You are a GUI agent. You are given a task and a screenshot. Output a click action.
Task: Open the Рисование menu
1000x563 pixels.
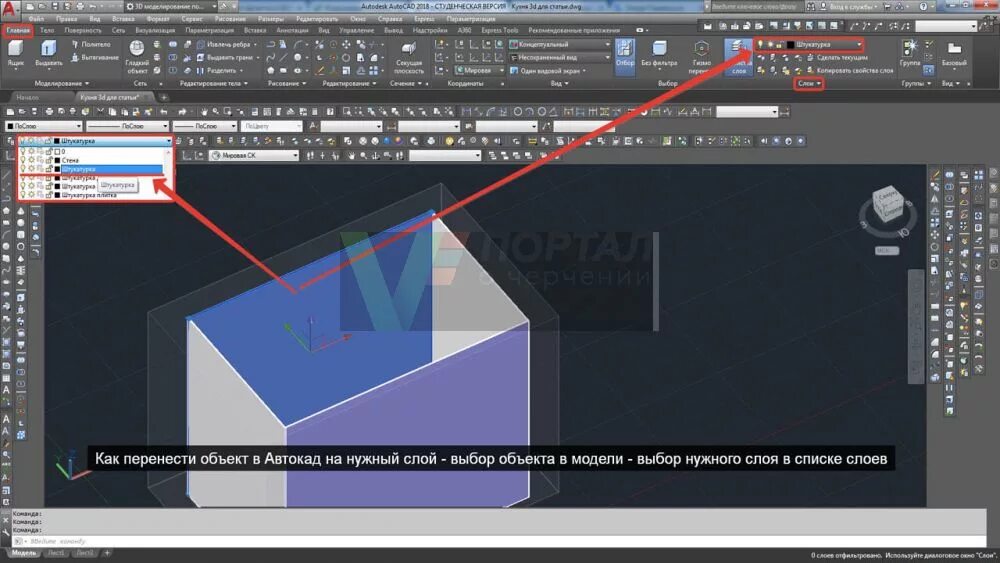tap(230, 19)
